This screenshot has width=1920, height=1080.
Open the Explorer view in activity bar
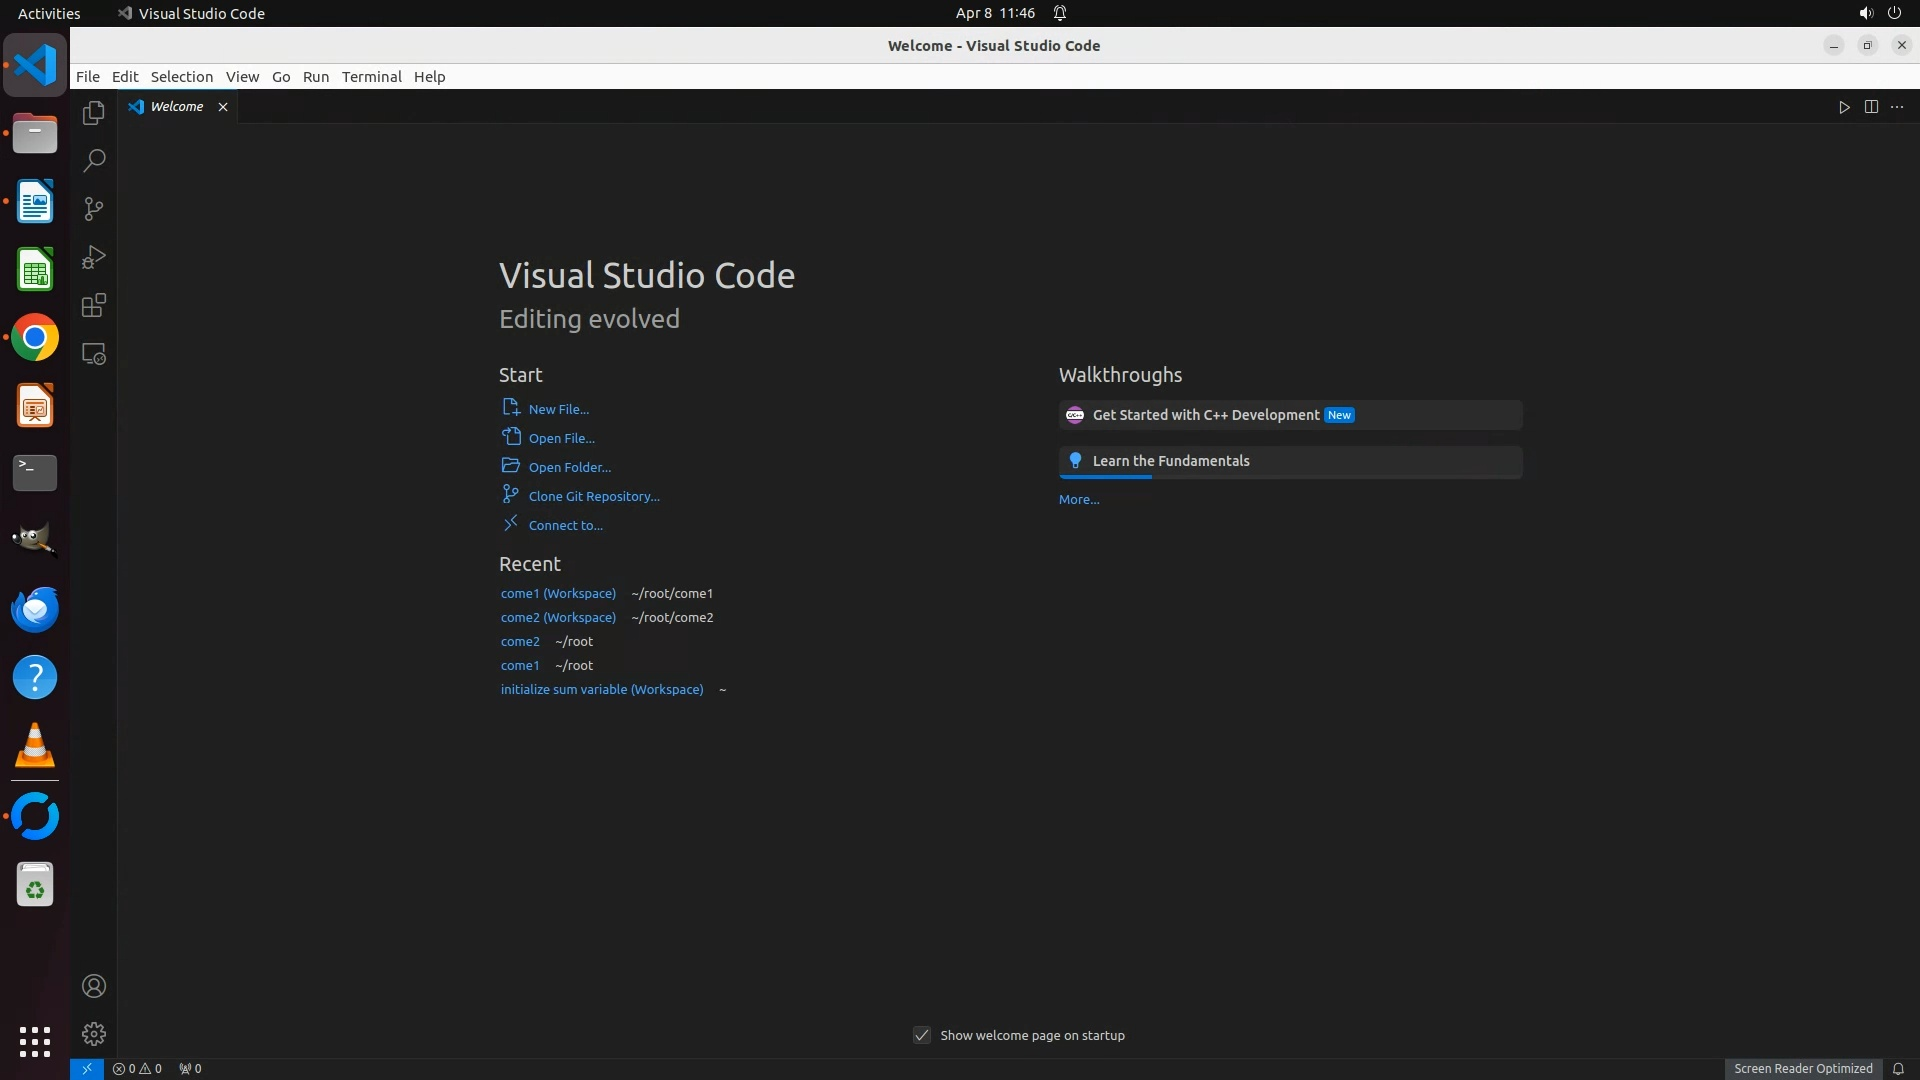pos(94,113)
